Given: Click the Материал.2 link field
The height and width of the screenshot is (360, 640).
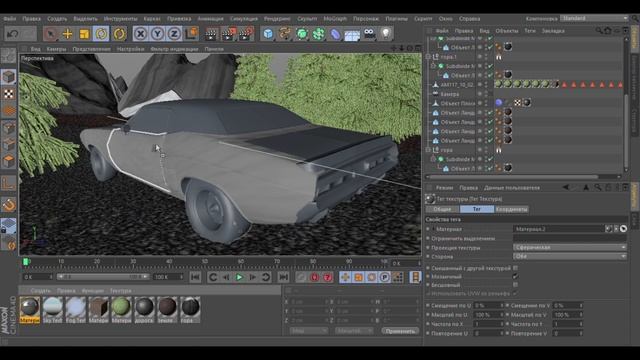Looking at the screenshot, I should [x=558, y=229].
